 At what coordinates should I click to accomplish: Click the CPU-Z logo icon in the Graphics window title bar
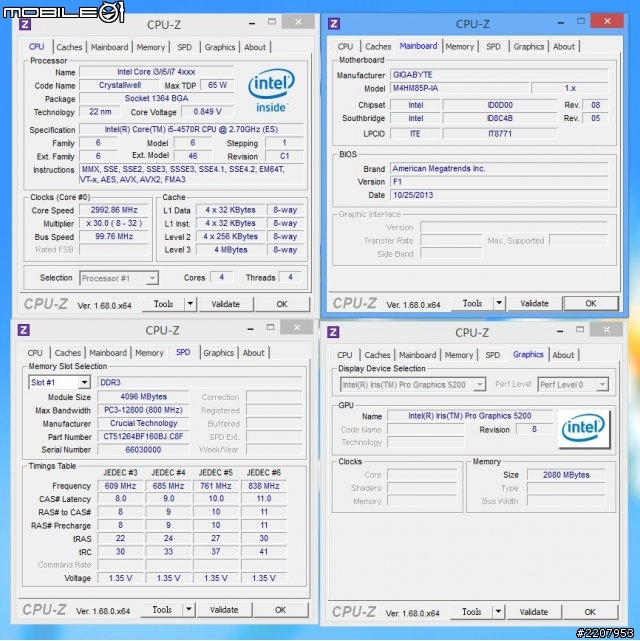coord(333,332)
